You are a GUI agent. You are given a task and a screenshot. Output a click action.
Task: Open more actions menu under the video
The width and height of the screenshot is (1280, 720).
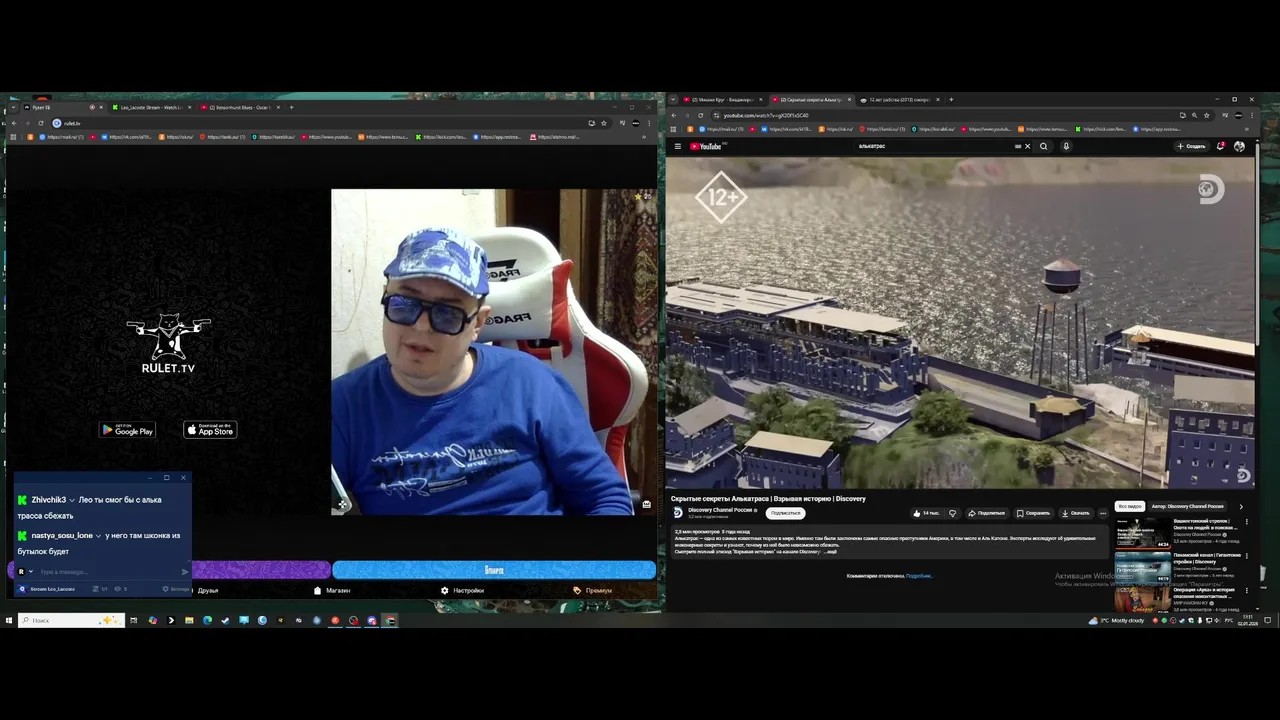[1103, 513]
